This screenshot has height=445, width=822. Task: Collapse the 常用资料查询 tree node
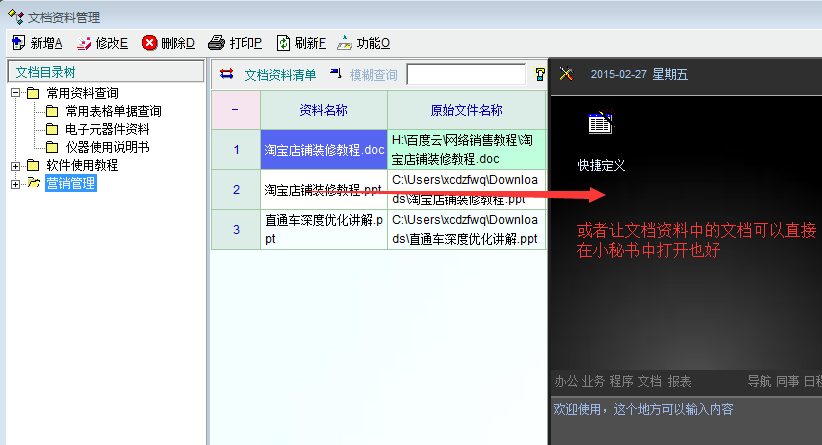click(16, 93)
